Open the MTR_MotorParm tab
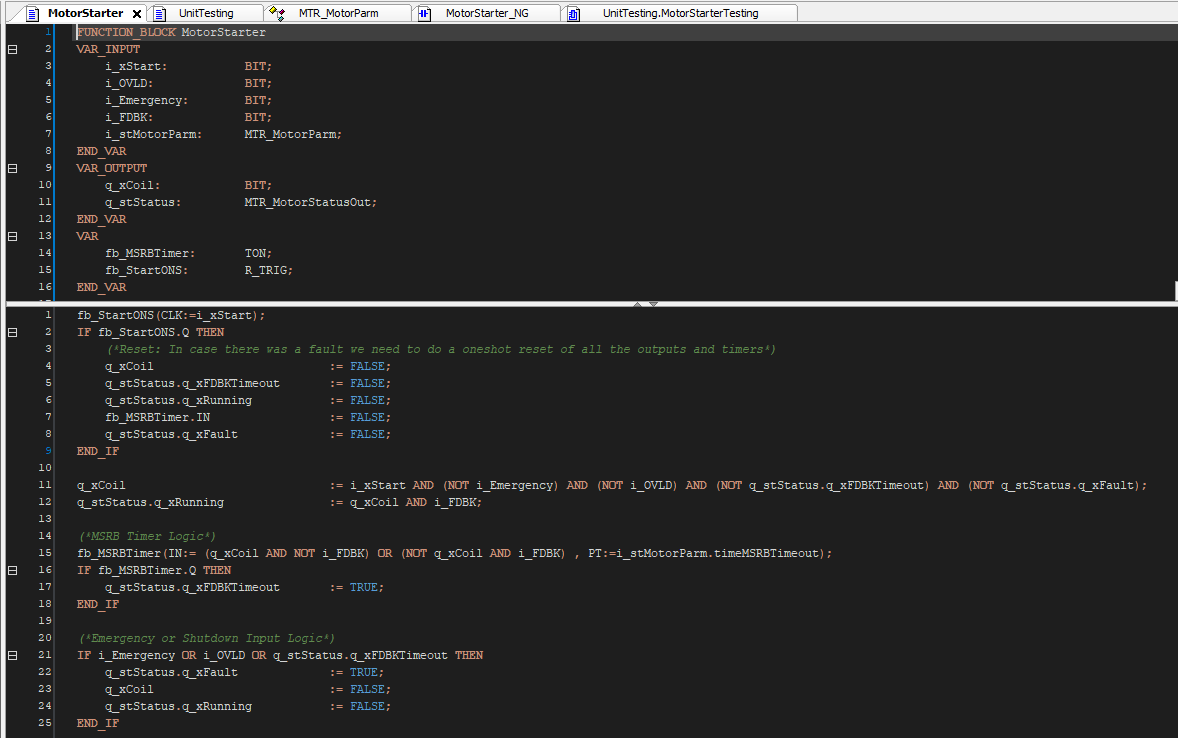 pos(338,14)
